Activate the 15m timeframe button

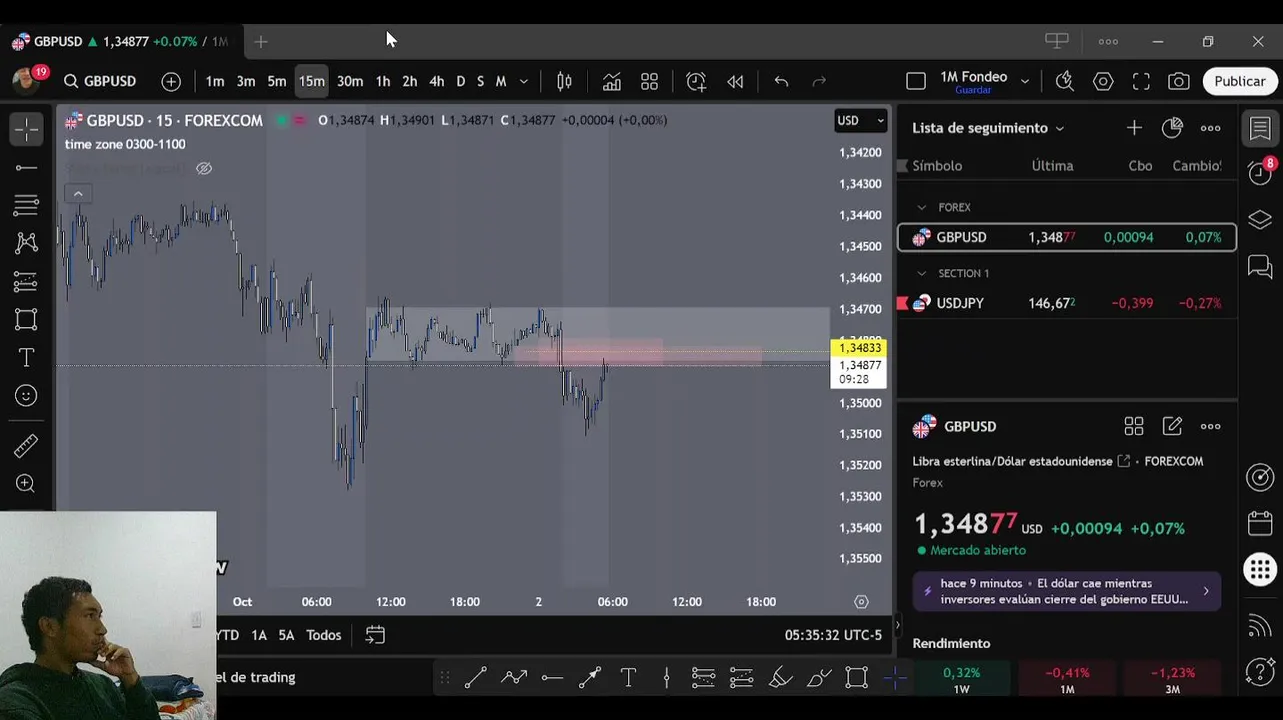tap(312, 81)
